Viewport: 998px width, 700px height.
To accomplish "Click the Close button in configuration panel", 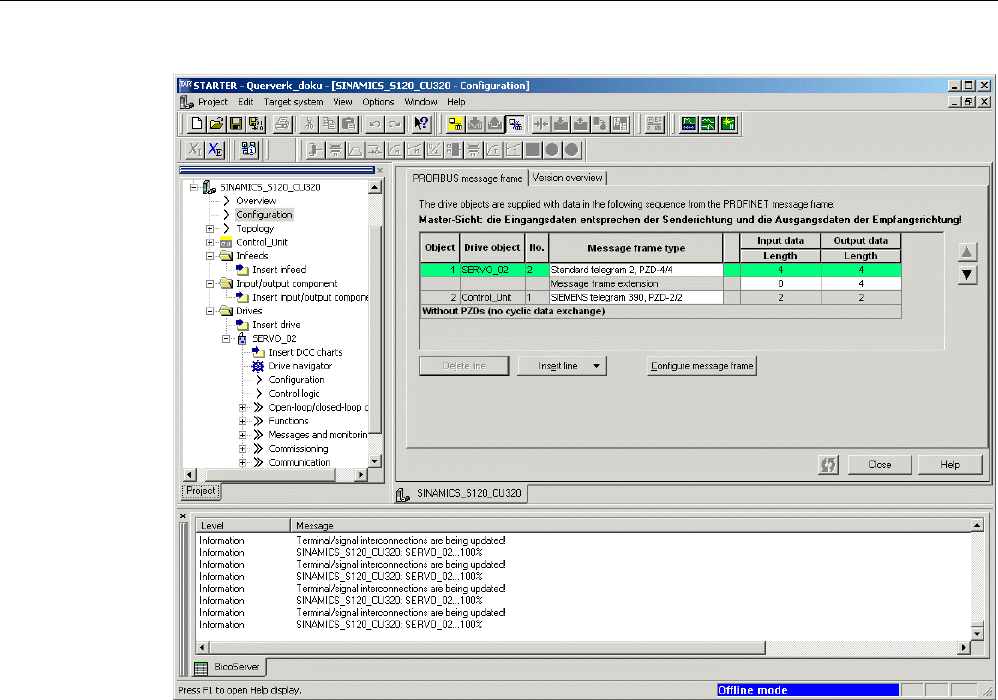I will click(880, 465).
